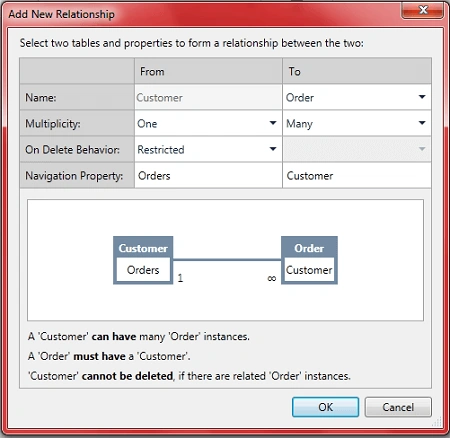Click the relationship line between the entities

227,259
